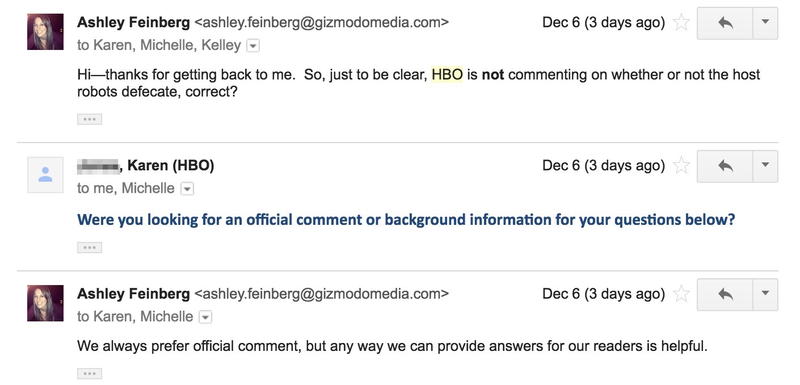
Task: Open more options dropdown on Karen's email
Action: click(x=765, y=166)
